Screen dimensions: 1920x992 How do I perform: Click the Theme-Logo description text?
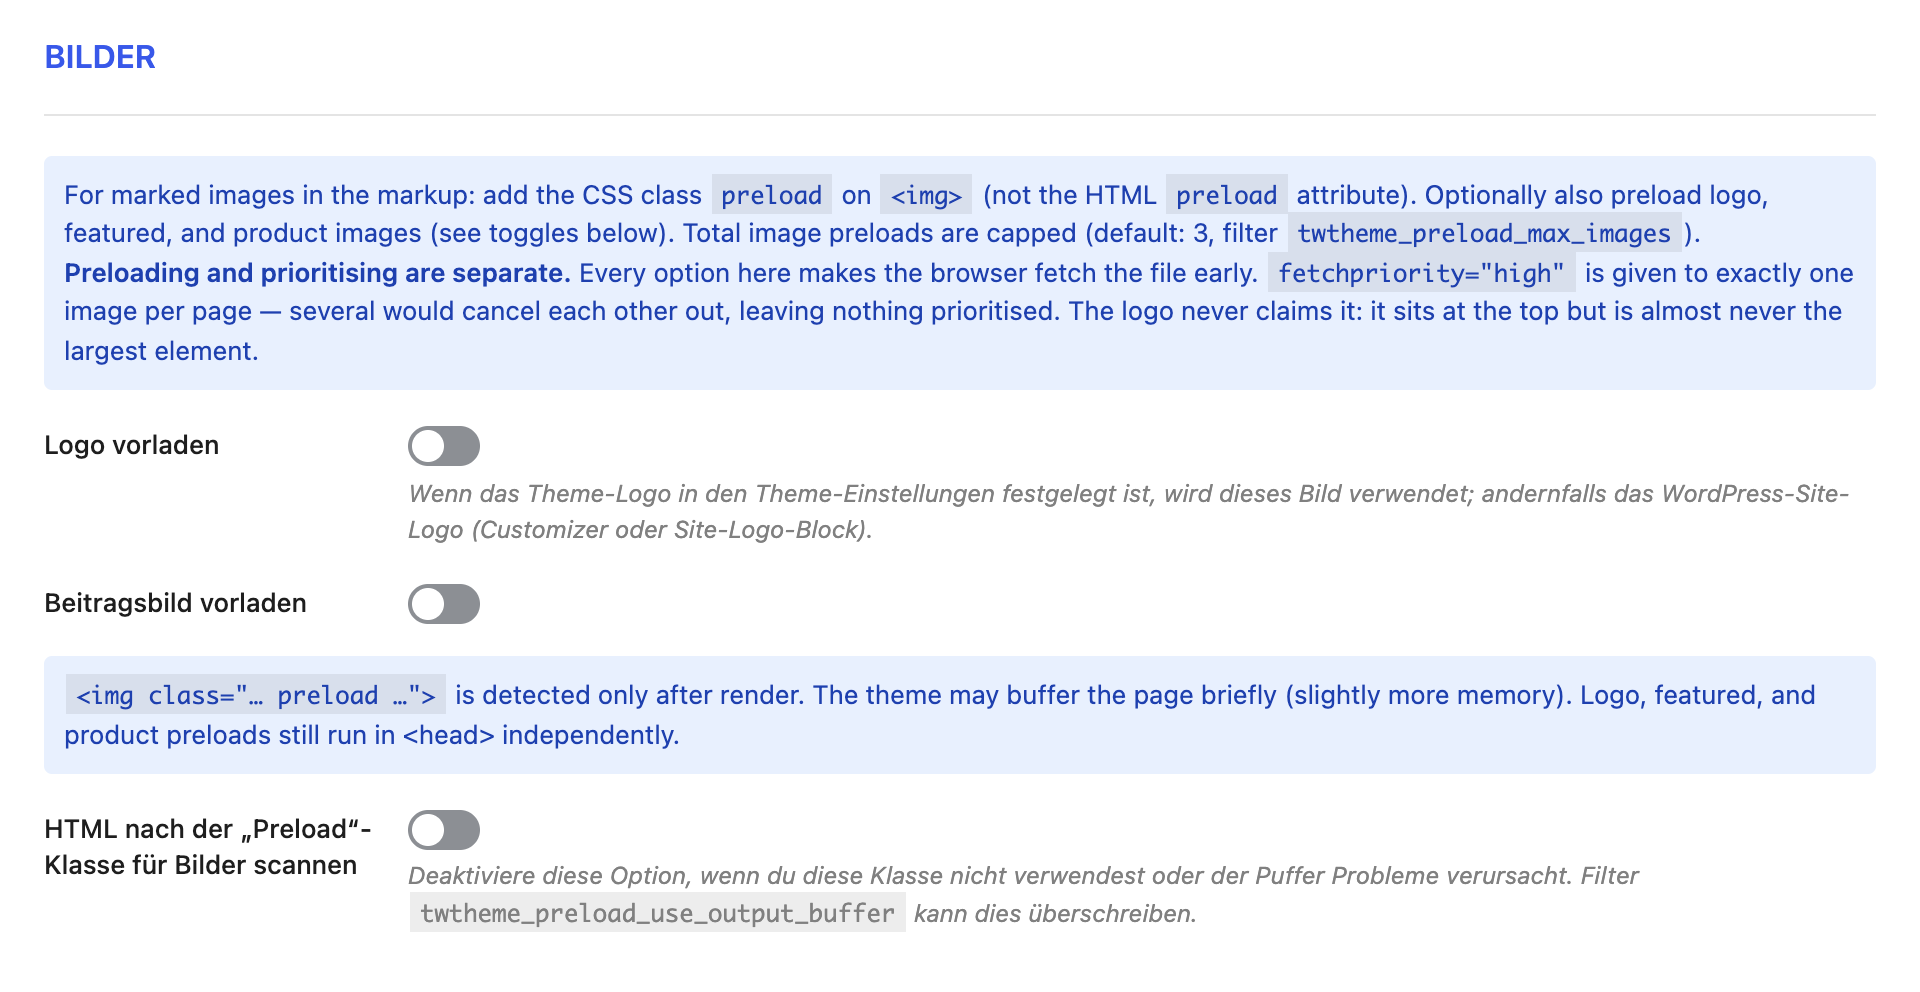coord(1128,512)
